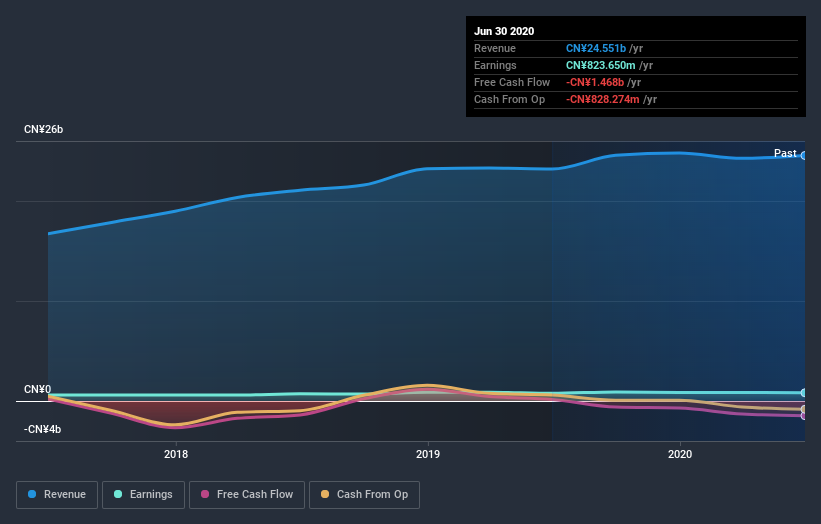Viewport: 821px width, 524px height.
Task: Click the Earnings label in tooltip
Action: pos(495,65)
